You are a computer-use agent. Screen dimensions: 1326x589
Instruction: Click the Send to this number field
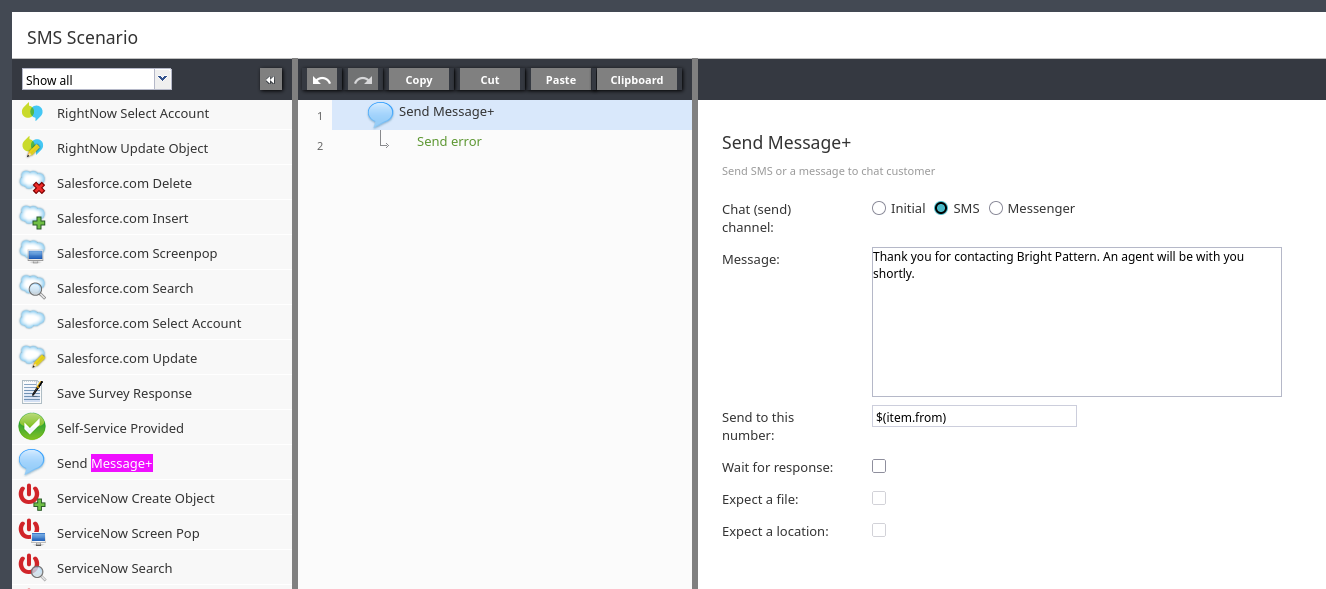click(974, 416)
